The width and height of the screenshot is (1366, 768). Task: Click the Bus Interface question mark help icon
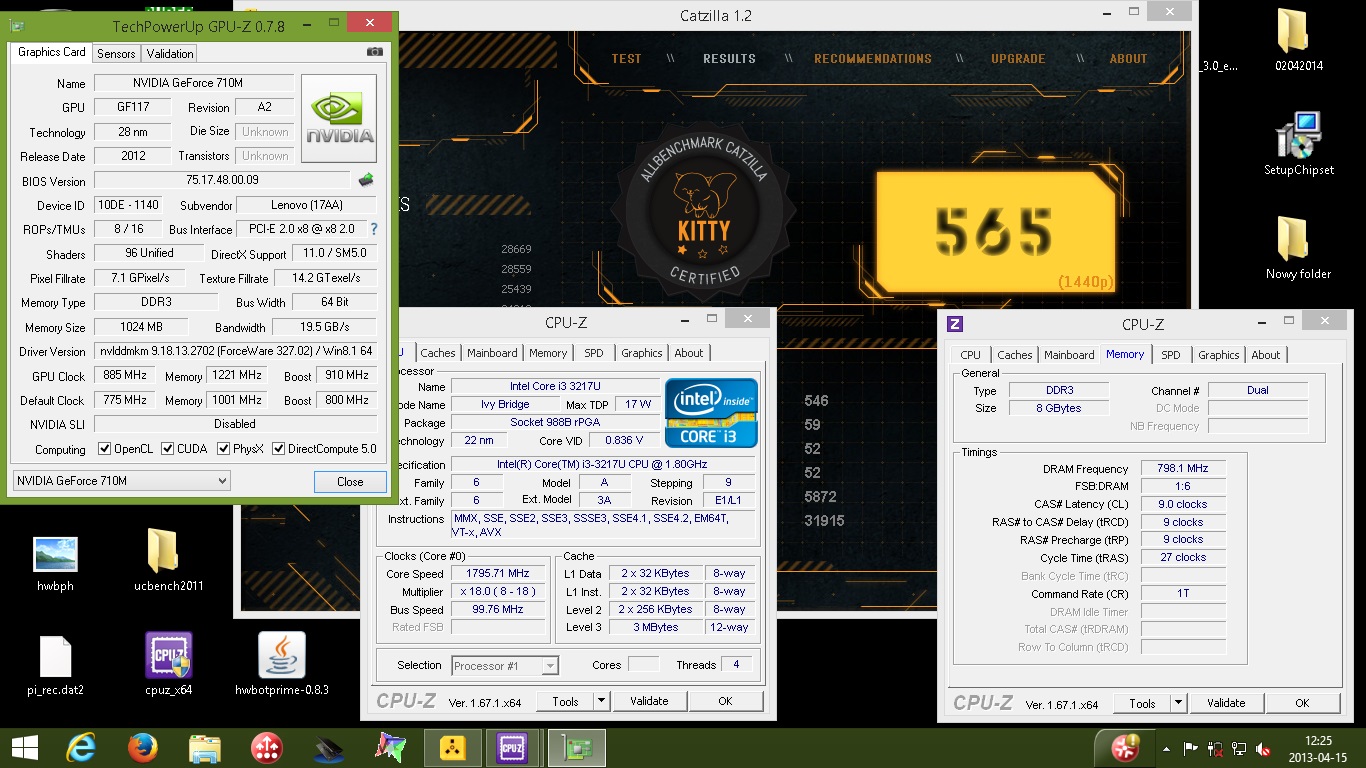tap(374, 229)
